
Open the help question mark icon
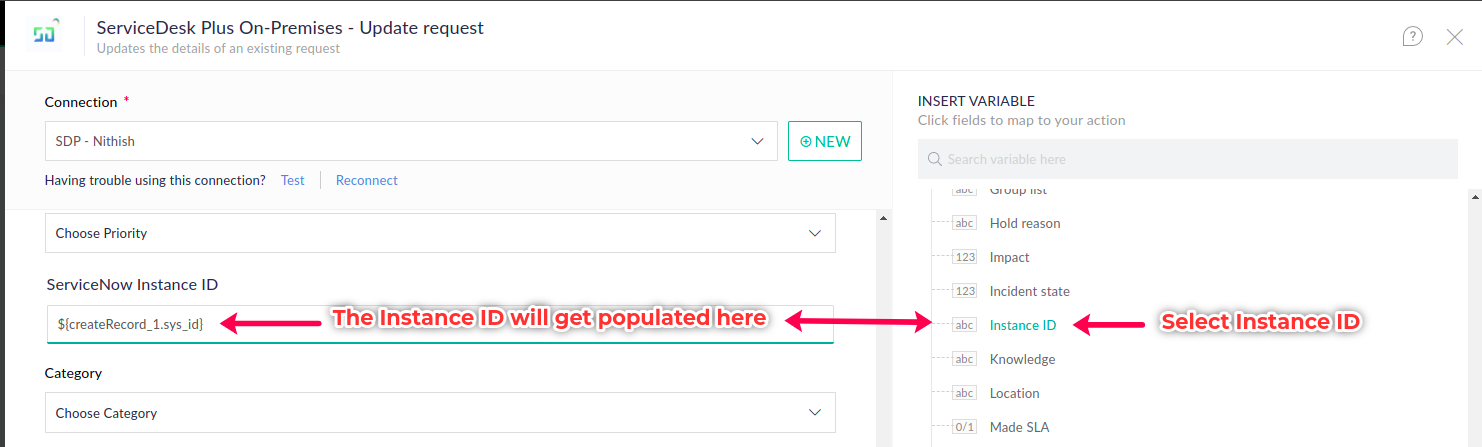(x=1412, y=37)
